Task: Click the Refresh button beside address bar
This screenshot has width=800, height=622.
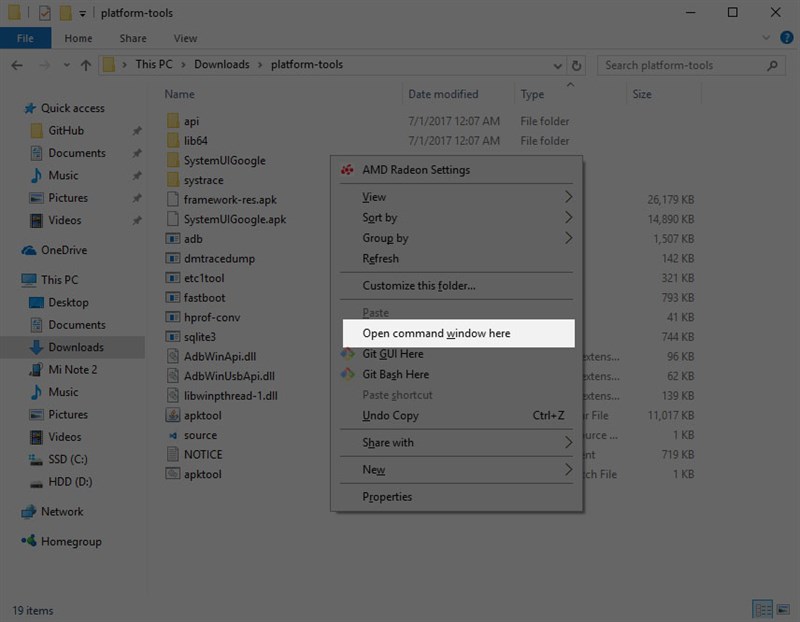Action: 576,65
